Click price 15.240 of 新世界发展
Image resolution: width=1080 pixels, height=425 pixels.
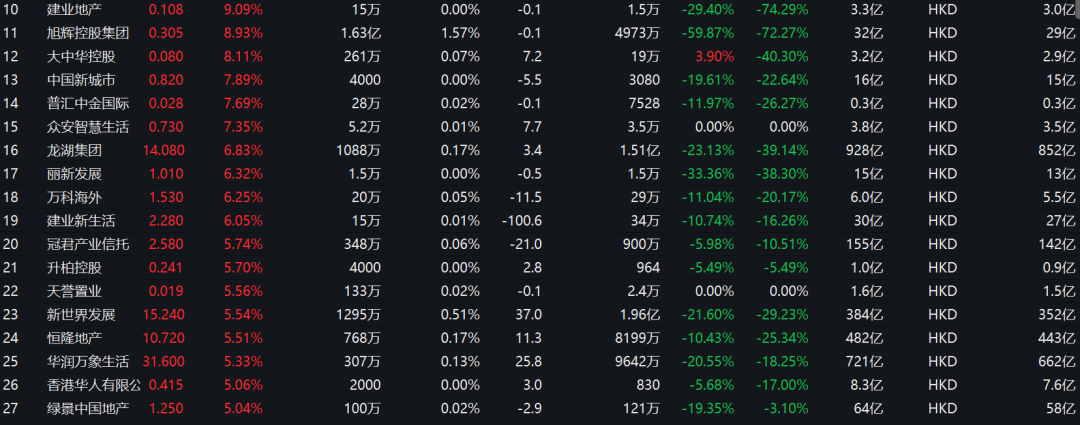tap(163, 314)
